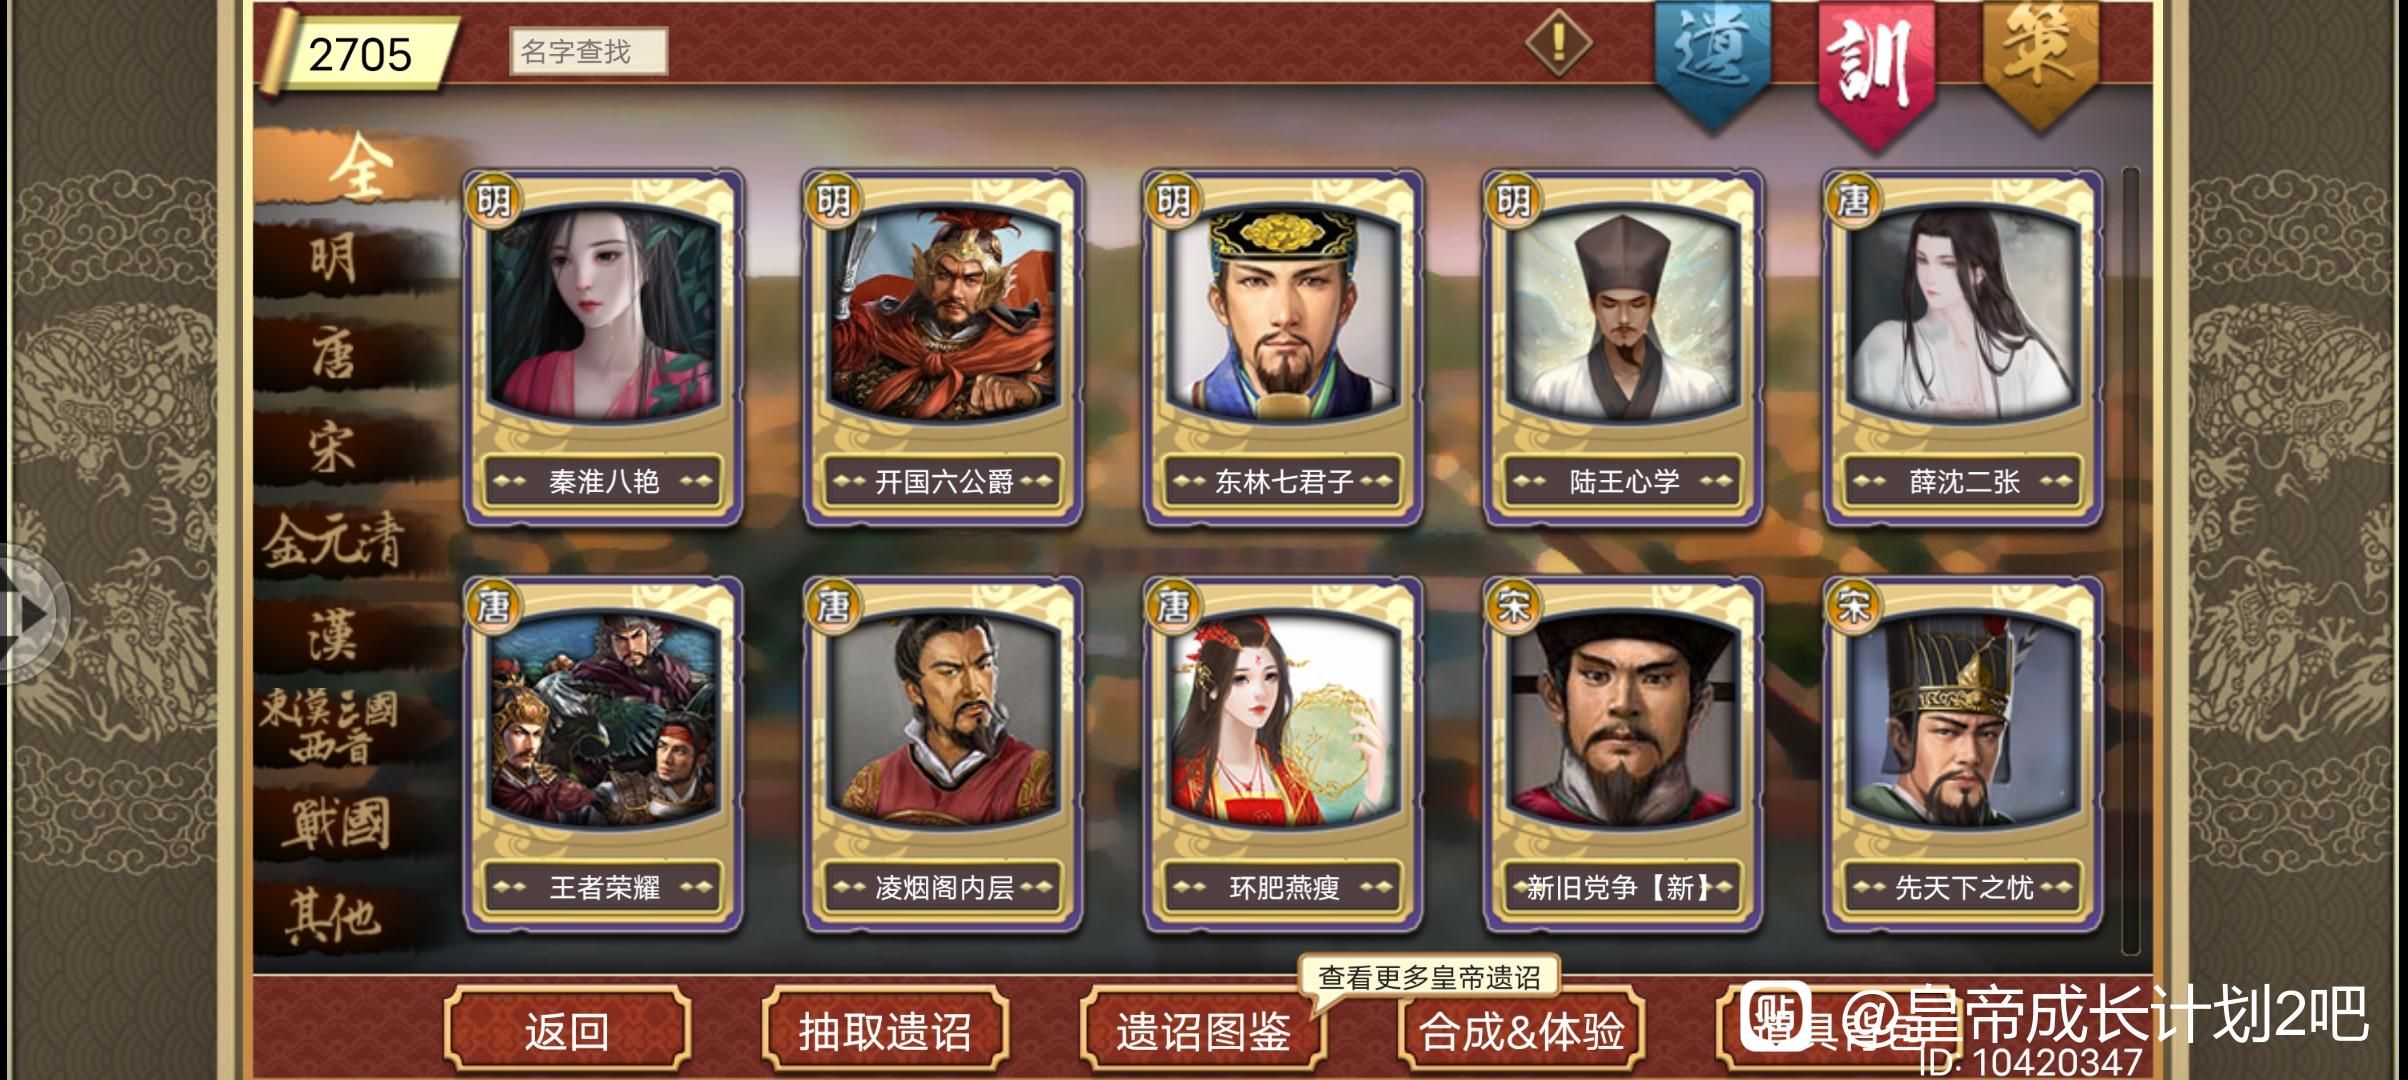Open the 东林七君子 card
The width and height of the screenshot is (2408, 1080).
tap(1283, 347)
